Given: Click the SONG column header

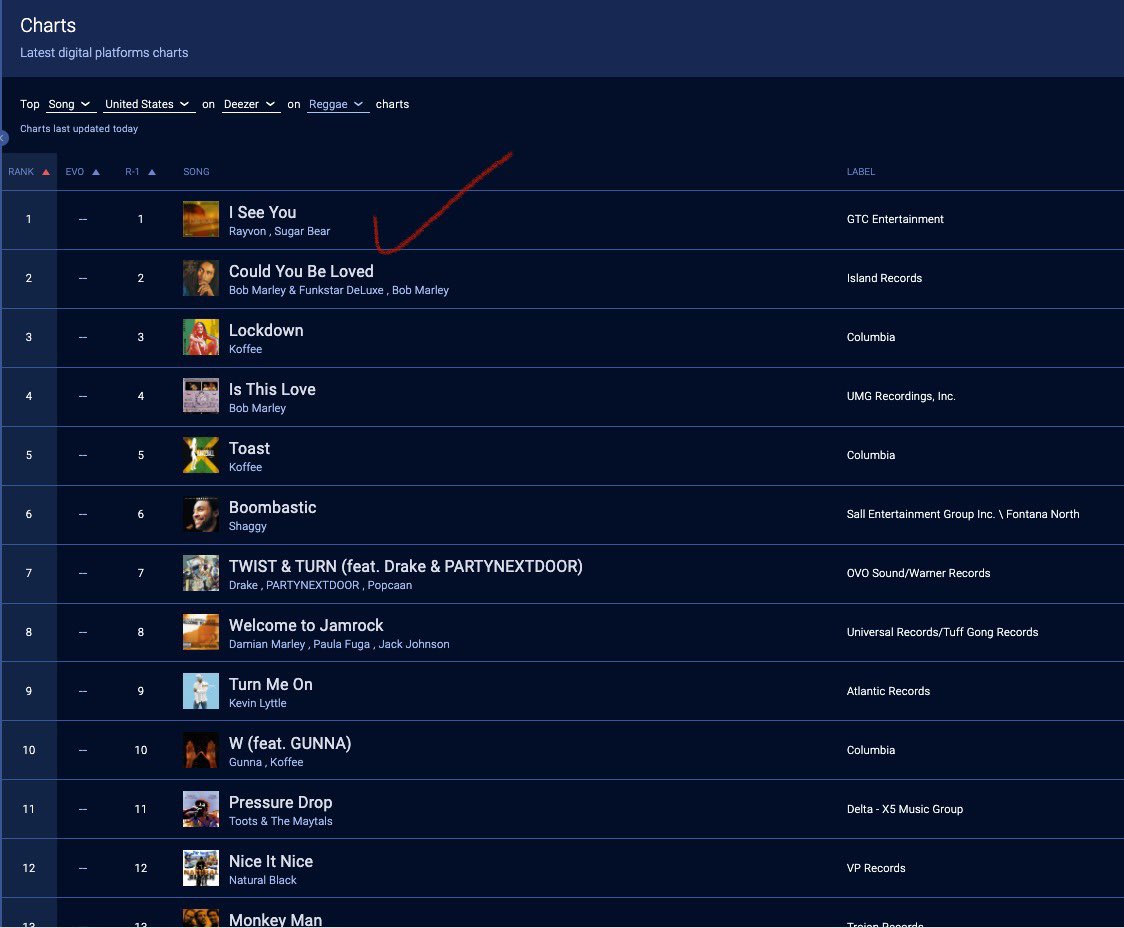Looking at the screenshot, I should click(x=196, y=172).
